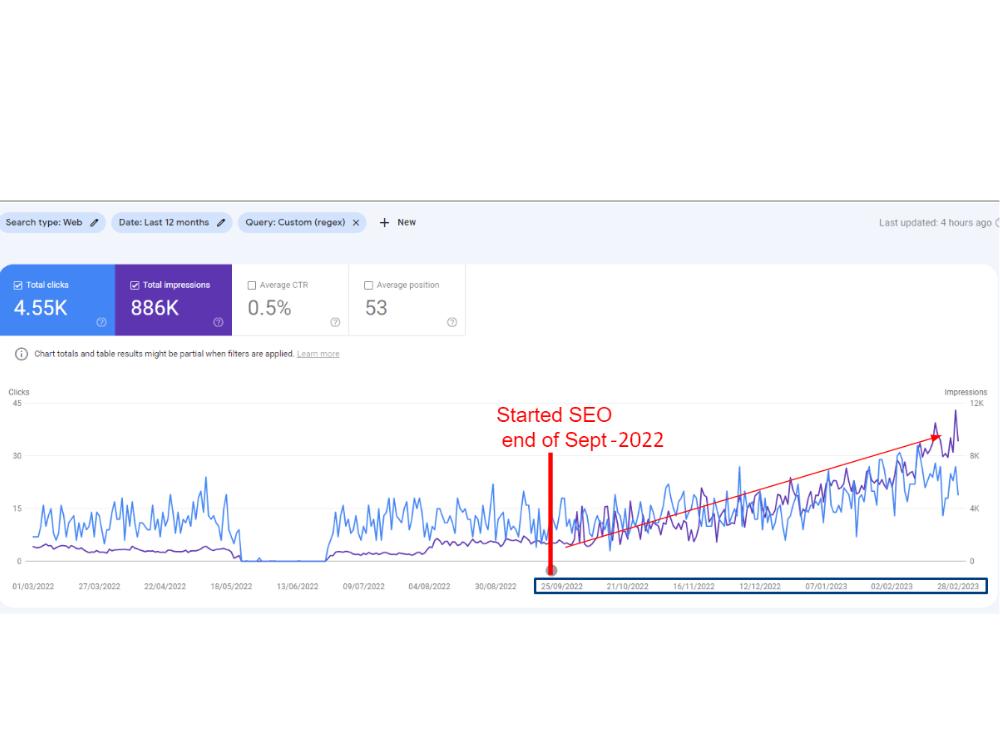Toggle the Total clicks checkbox
This screenshot has width=1000, height=750.
(18, 285)
